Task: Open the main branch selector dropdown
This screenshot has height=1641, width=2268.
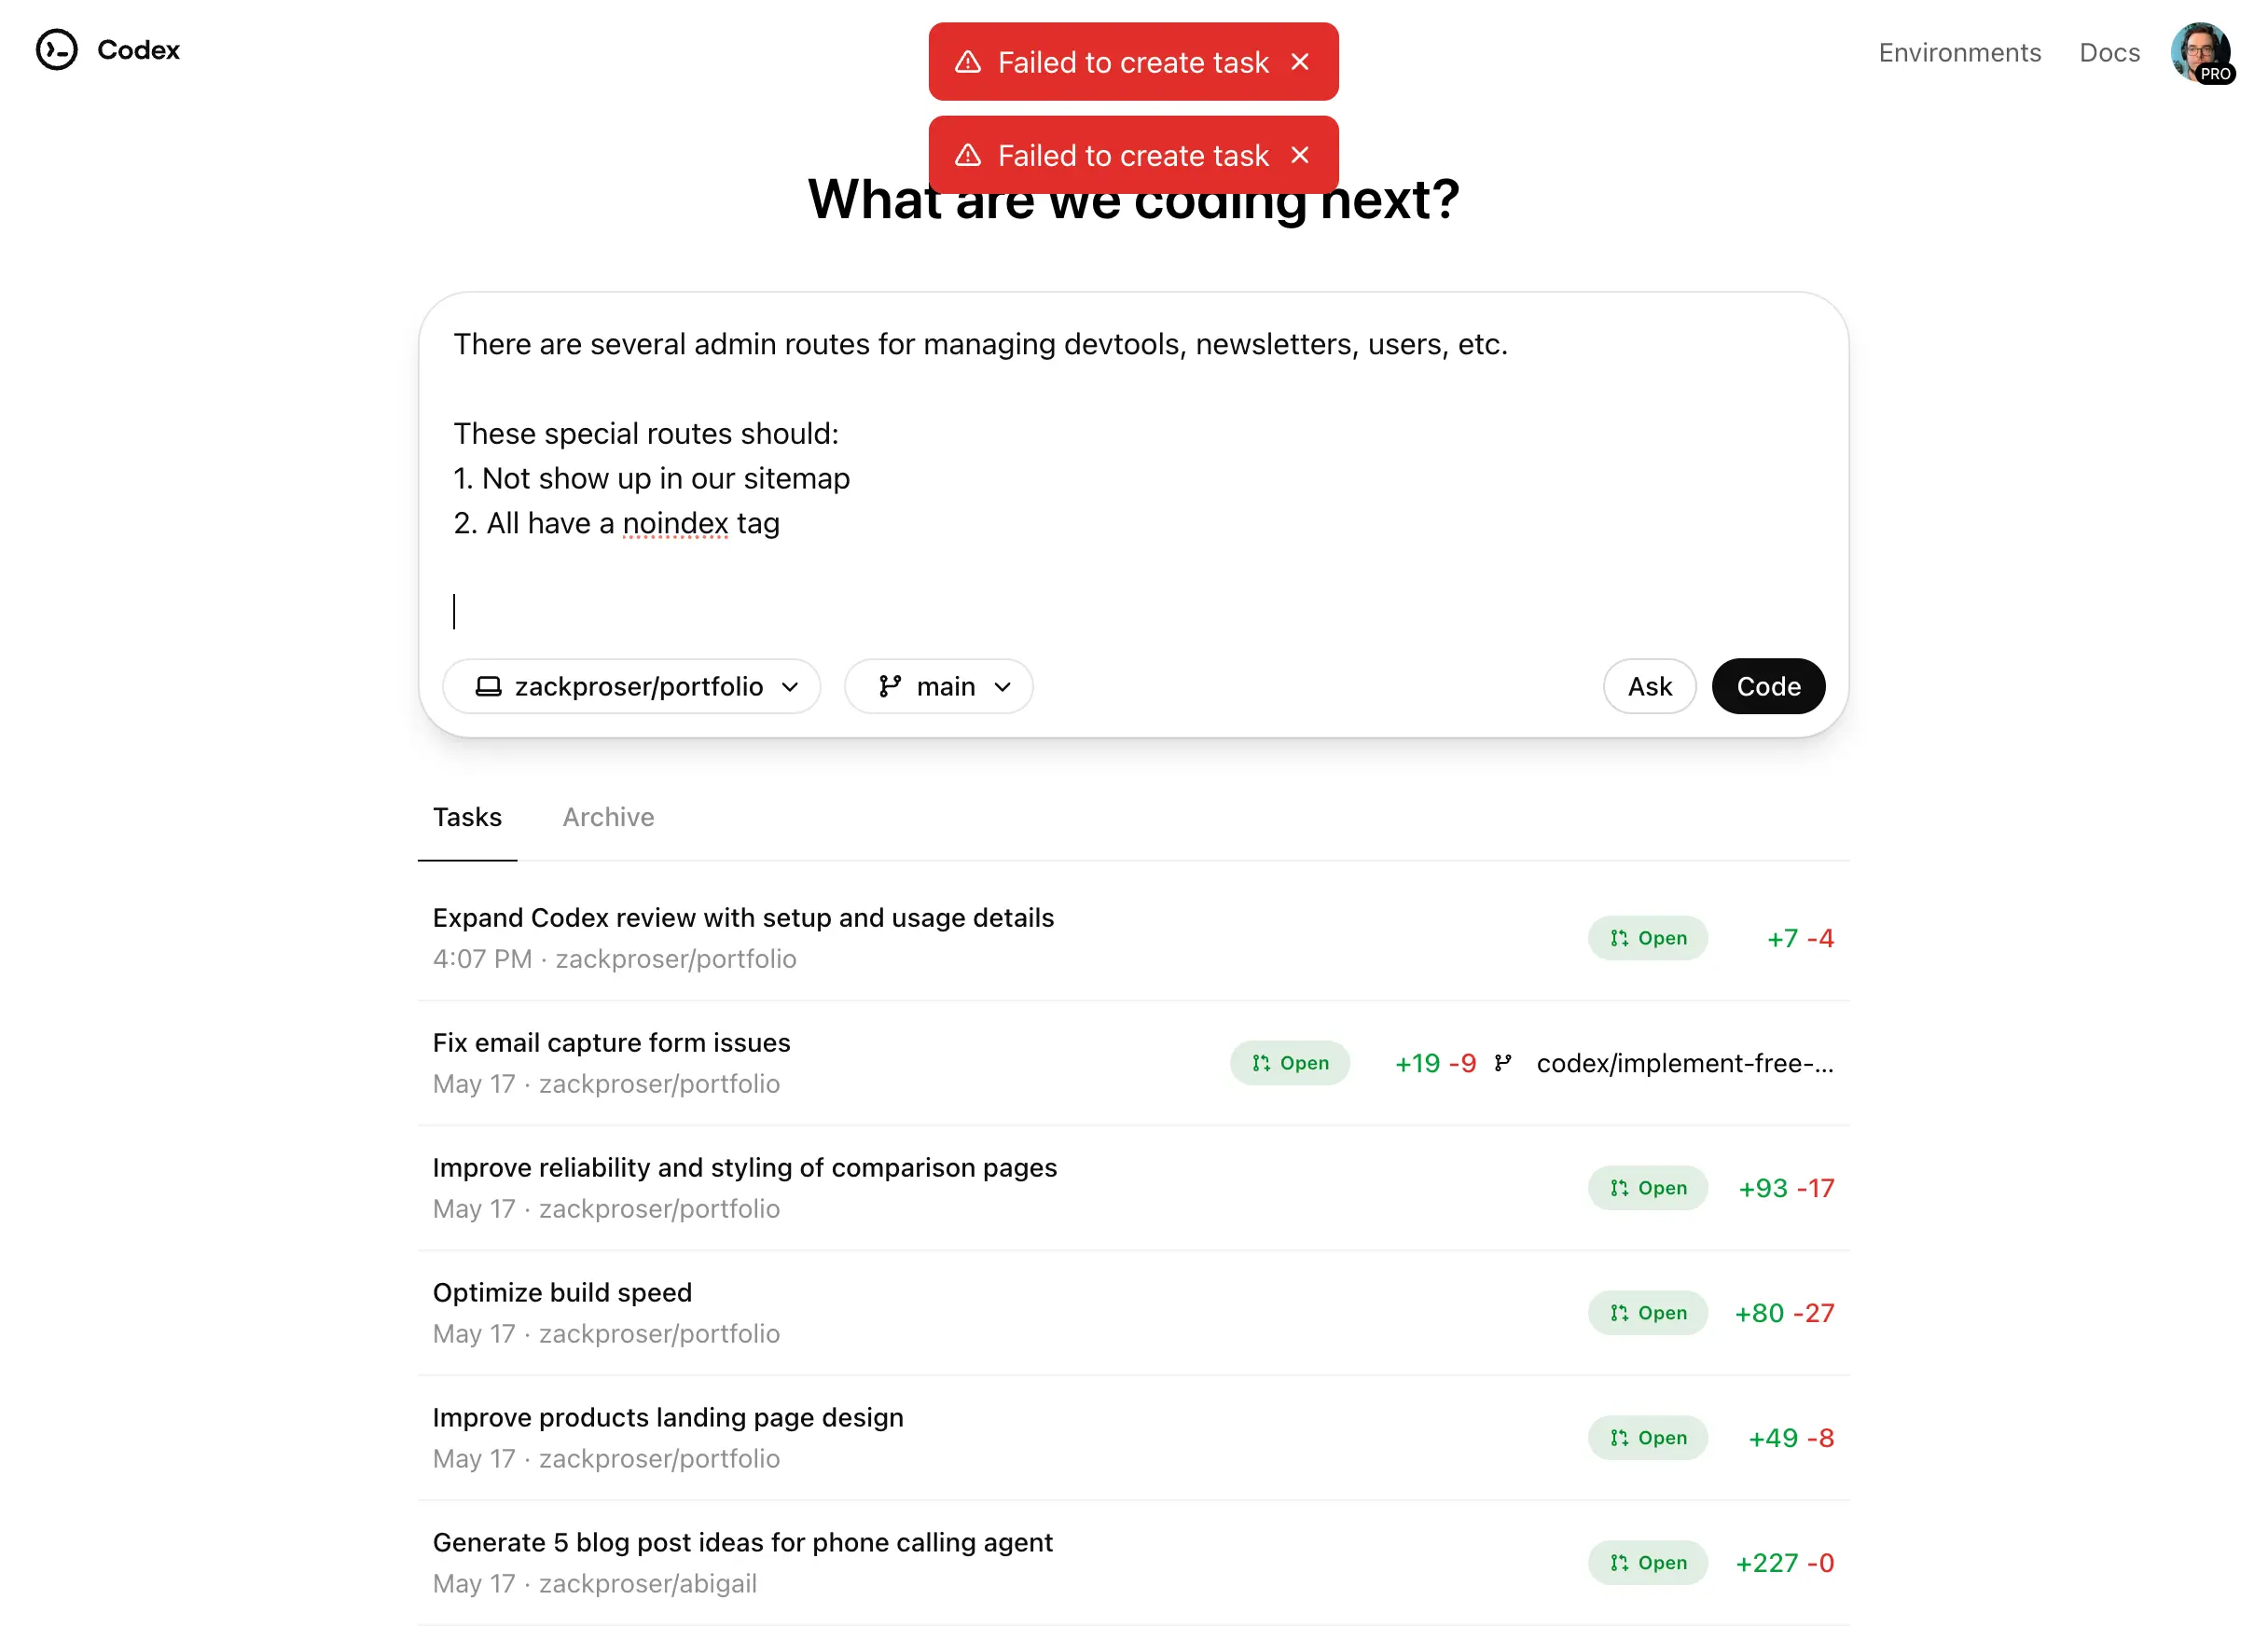Action: 938,686
